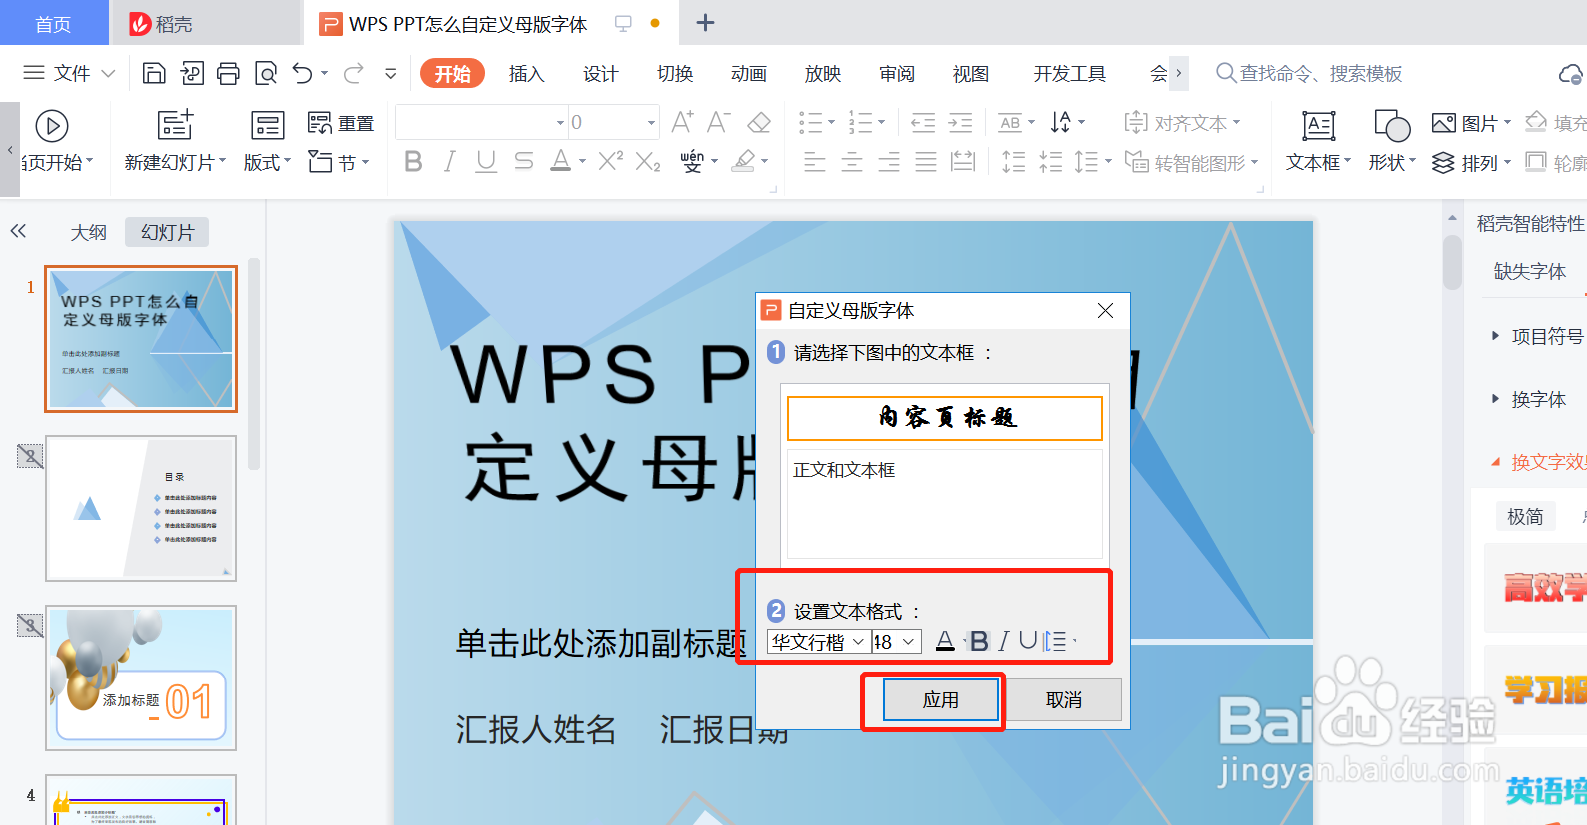Click the 取消 cancel button

(x=1063, y=700)
